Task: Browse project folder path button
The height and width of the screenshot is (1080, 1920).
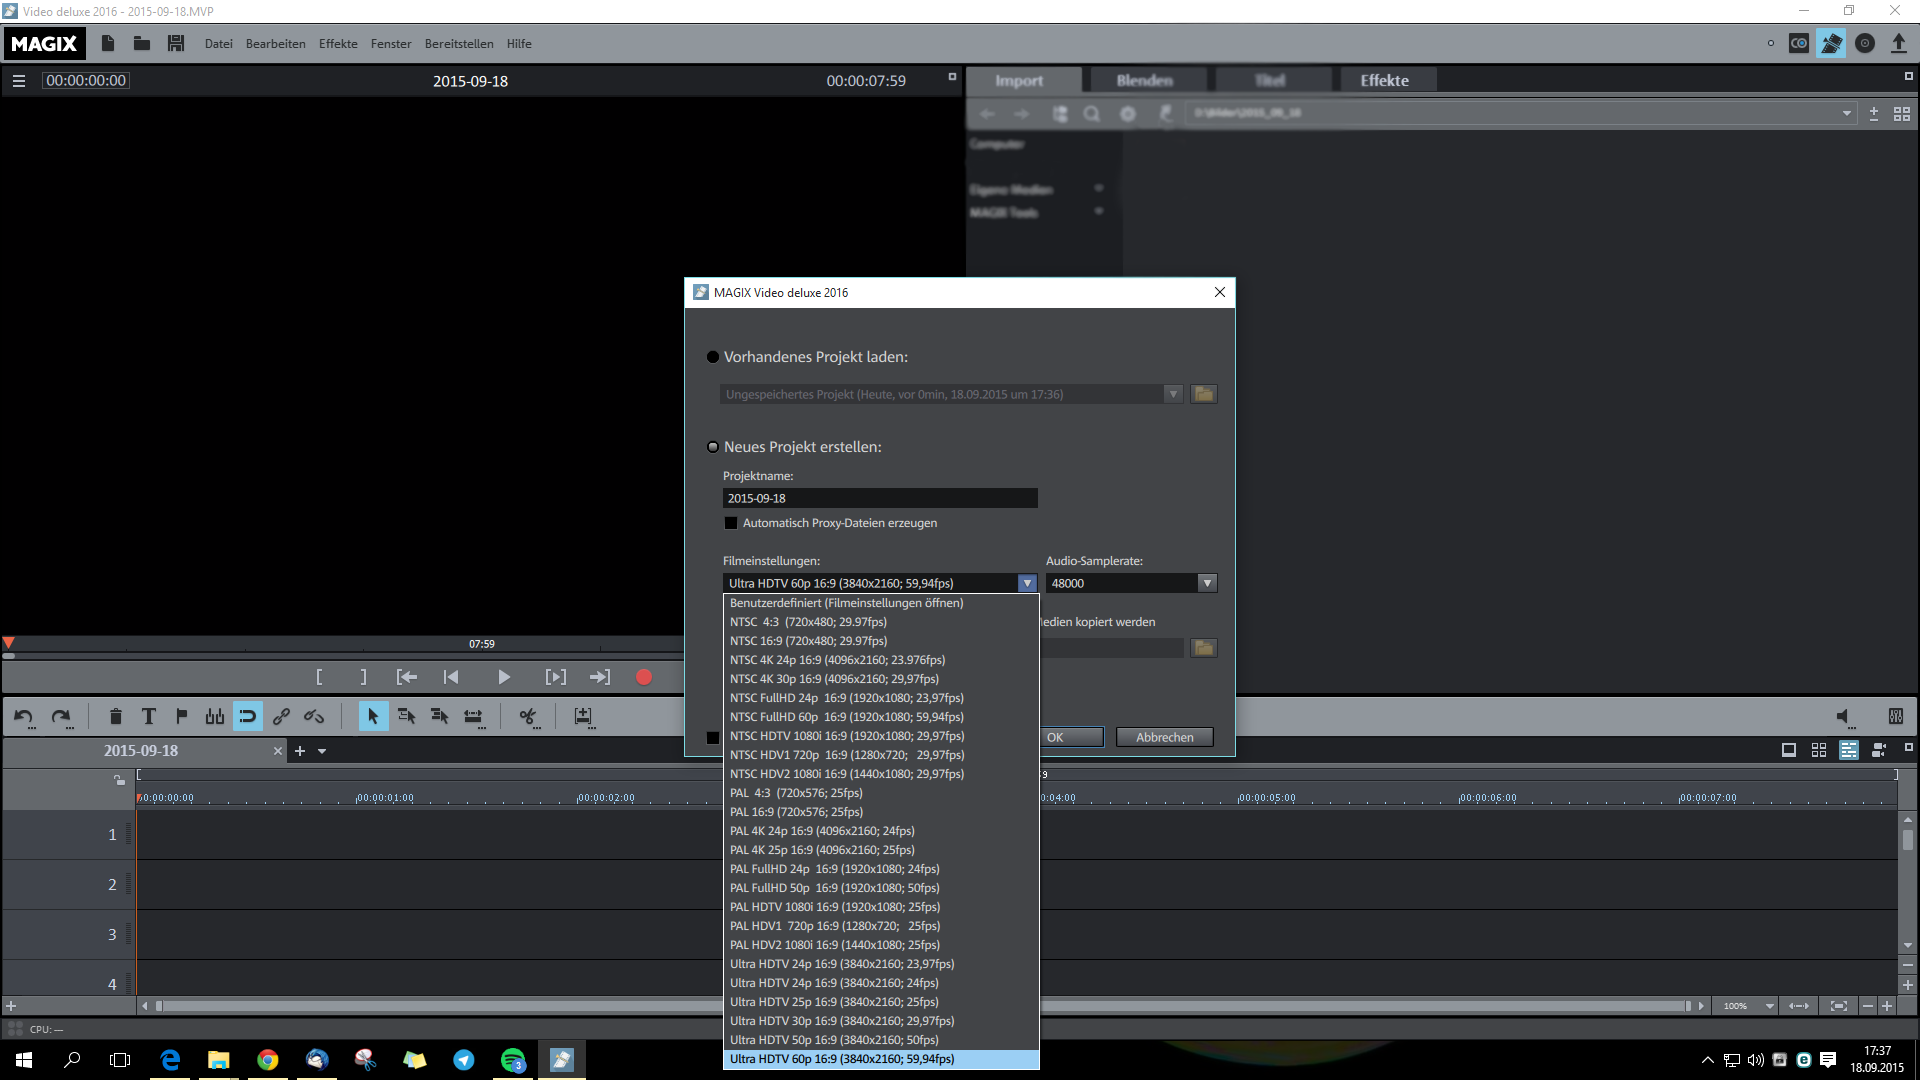Action: click(x=1204, y=648)
